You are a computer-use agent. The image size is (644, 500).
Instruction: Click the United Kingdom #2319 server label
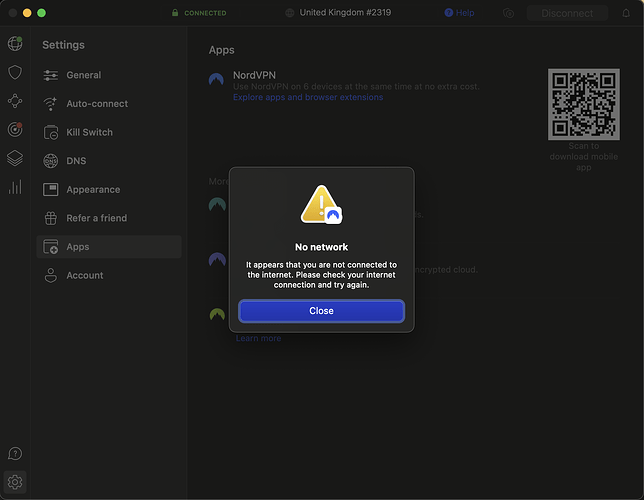[x=345, y=12]
